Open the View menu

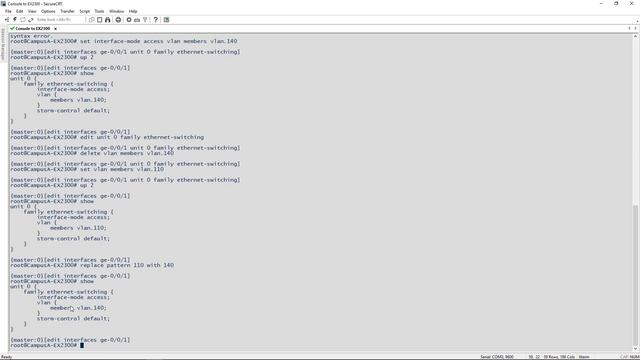[32, 11]
